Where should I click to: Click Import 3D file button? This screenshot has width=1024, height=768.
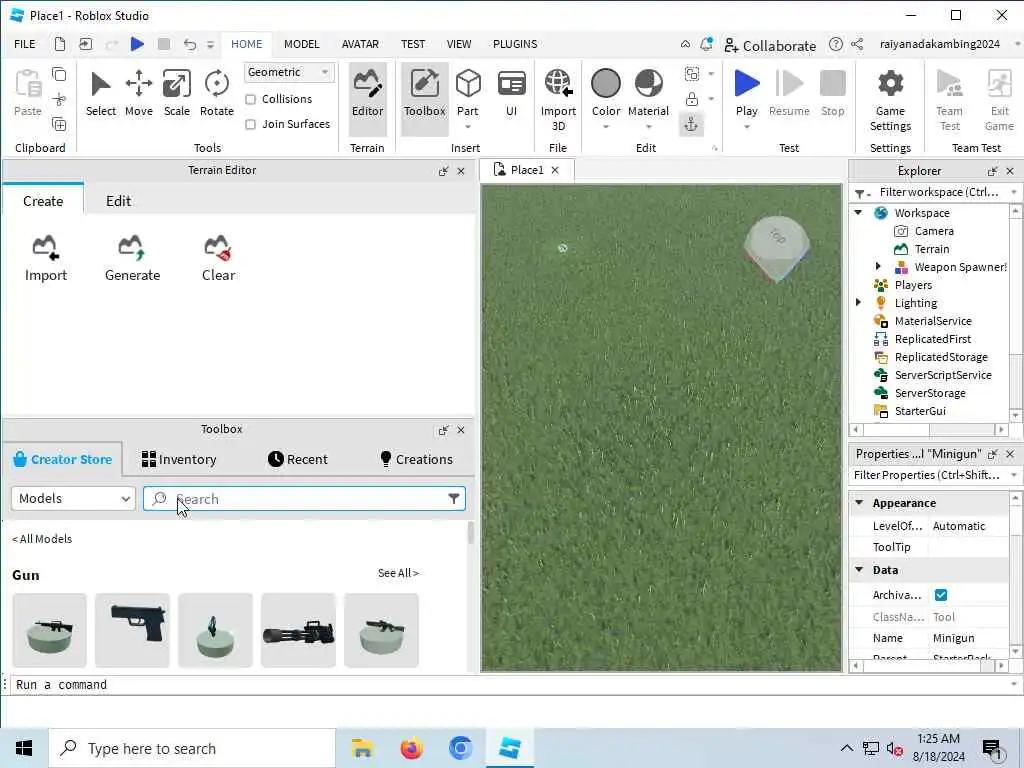tap(558, 100)
